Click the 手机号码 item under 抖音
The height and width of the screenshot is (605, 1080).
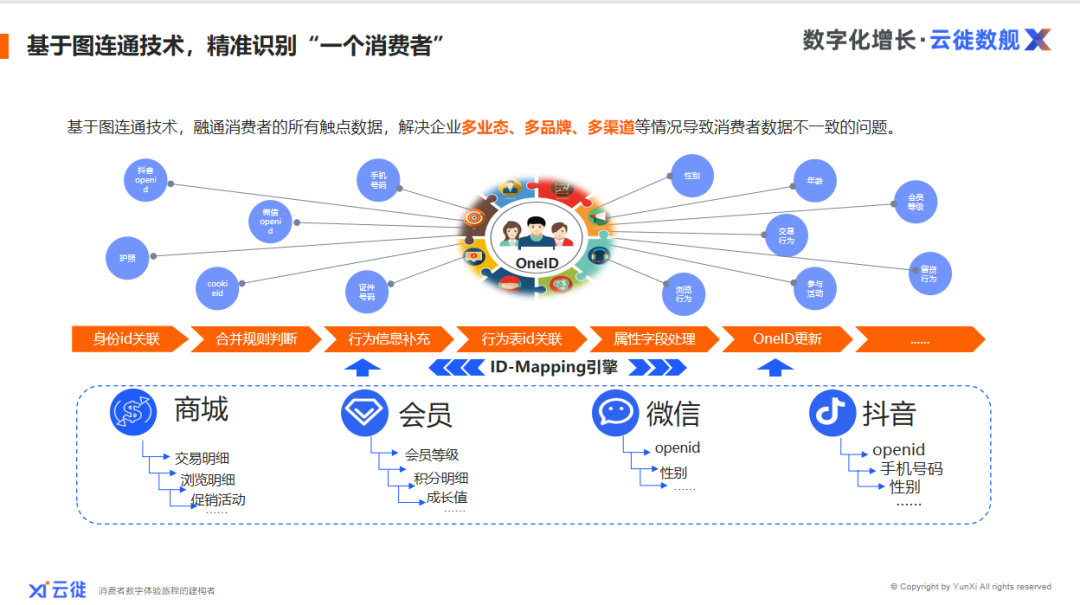[x=911, y=469]
